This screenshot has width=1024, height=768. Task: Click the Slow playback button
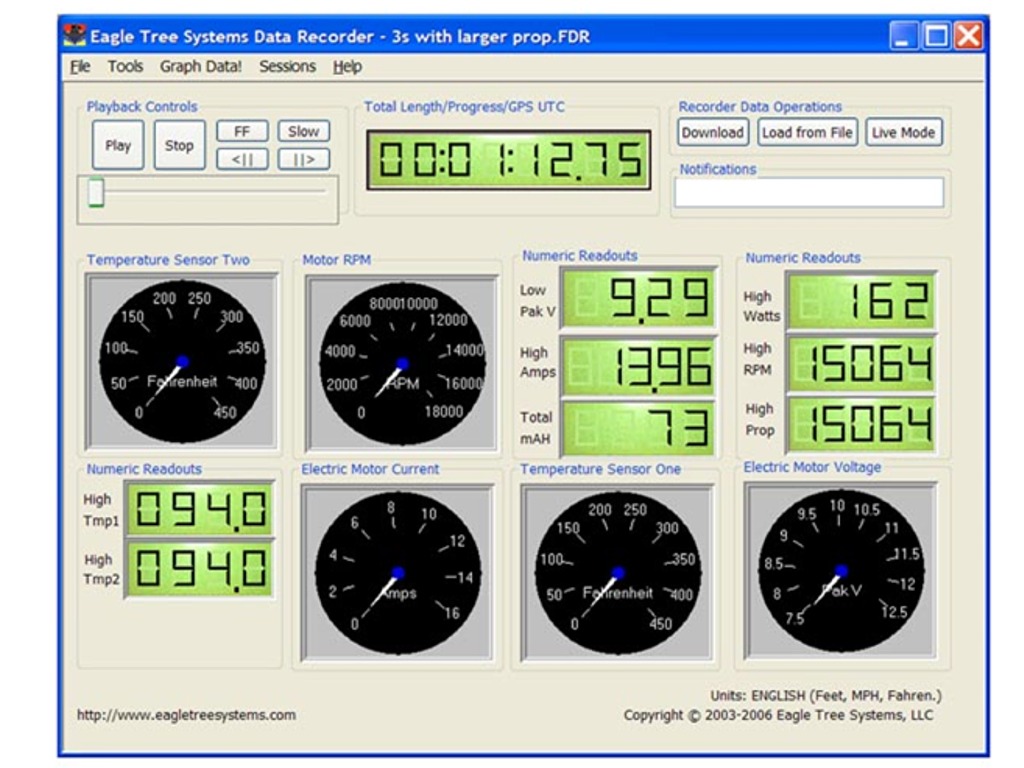[303, 132]
